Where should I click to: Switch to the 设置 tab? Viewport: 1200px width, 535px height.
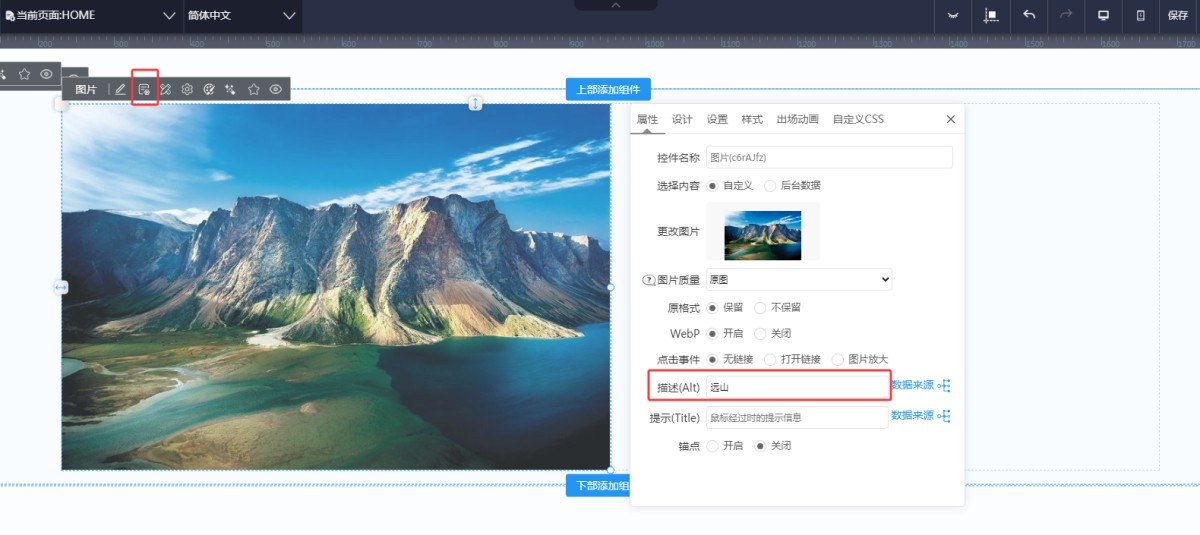(717, 119)
